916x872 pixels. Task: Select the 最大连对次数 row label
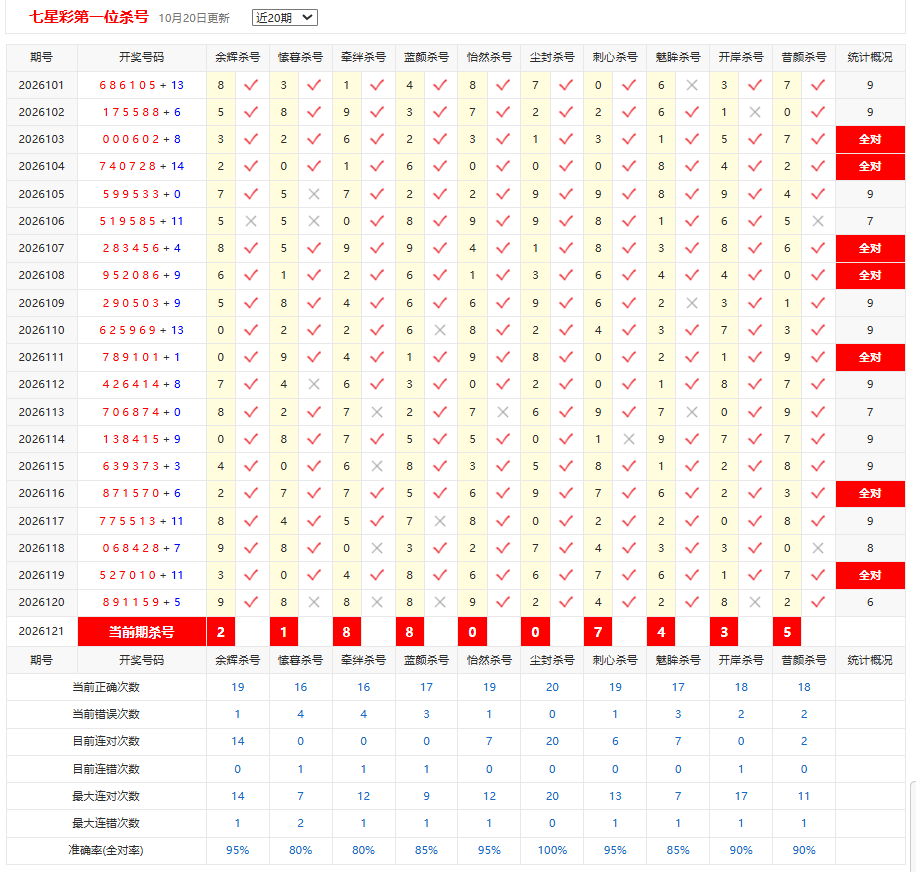tap(106, 796)
